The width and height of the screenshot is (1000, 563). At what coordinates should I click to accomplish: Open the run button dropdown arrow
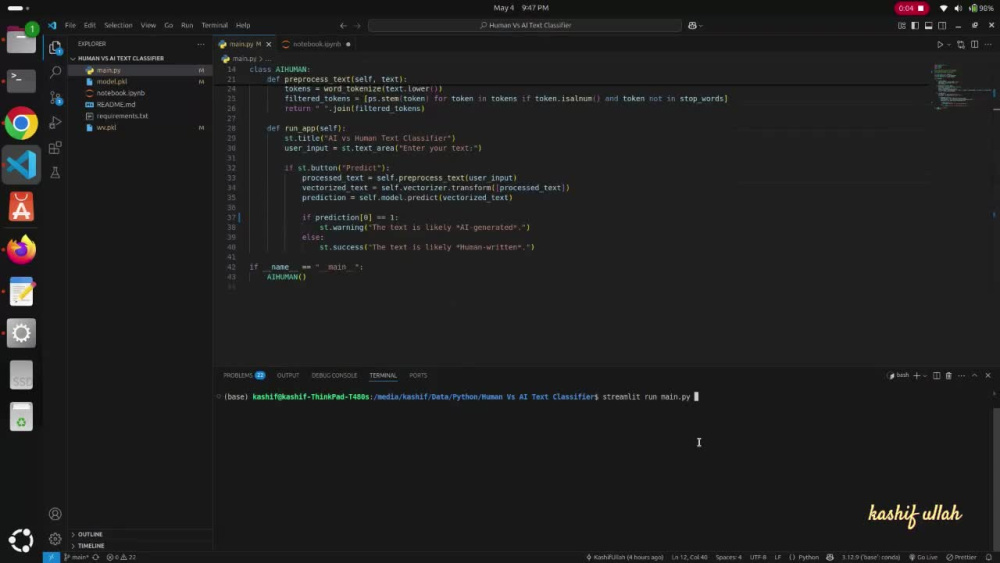pos(948,45)
